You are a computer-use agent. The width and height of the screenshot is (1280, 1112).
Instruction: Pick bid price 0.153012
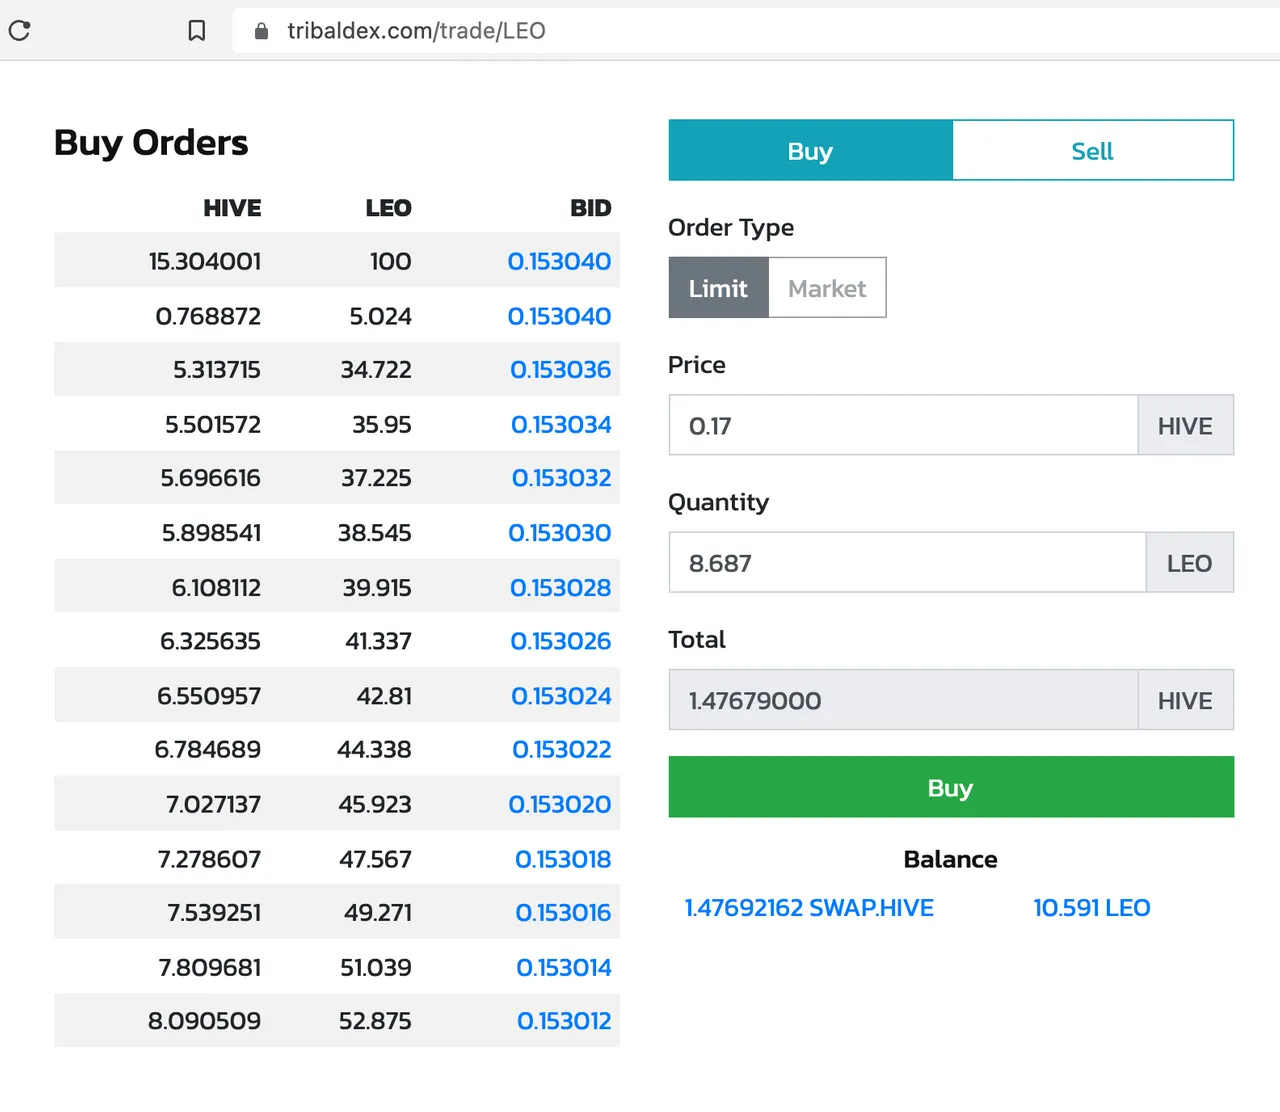[564, 1021]
